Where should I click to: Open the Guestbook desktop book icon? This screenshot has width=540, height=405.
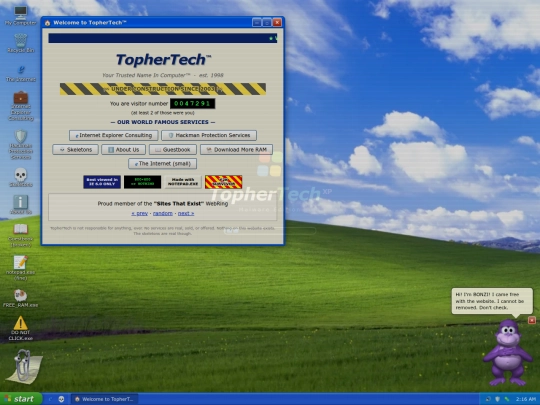tap(21, 235)
